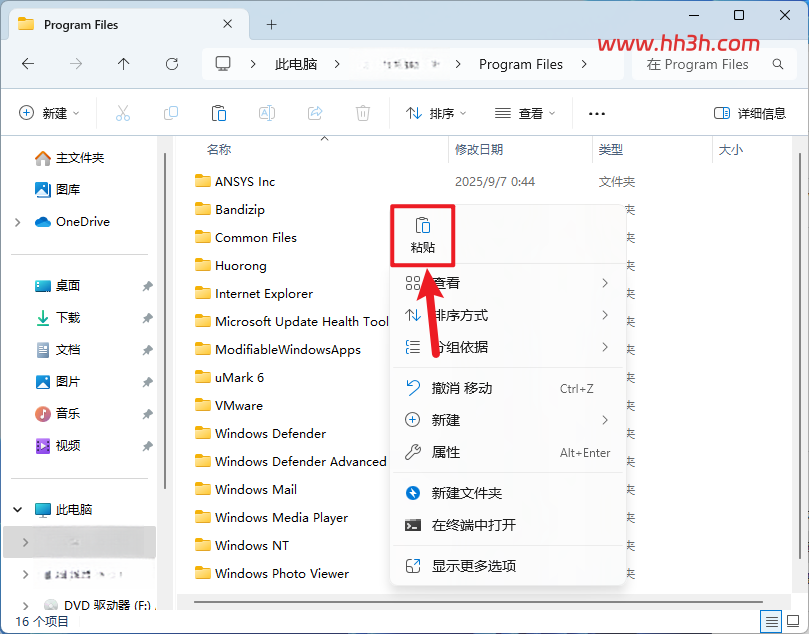
Task: Open 视频 in the sidebar
Action: click(x=57, y=446)
